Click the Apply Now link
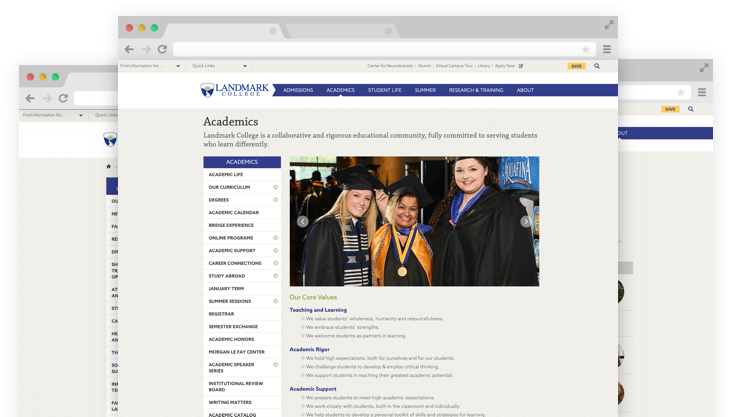Image resolution: width=732 pixels, height=417 pixels. click(x=505, y=66)
